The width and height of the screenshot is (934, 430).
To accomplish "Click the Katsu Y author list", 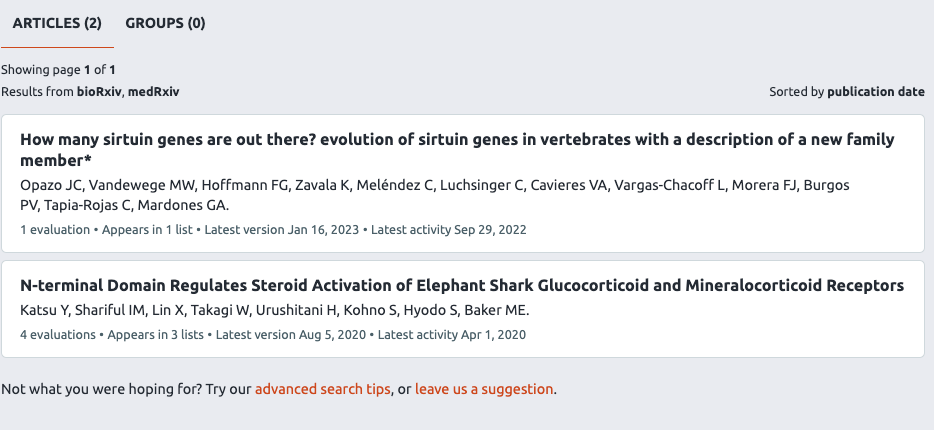I will (275, 310).
